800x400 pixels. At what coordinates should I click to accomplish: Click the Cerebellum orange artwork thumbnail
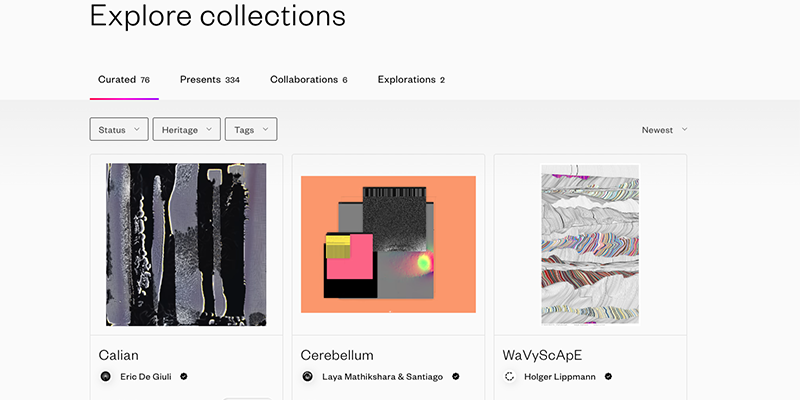point(388,244)
